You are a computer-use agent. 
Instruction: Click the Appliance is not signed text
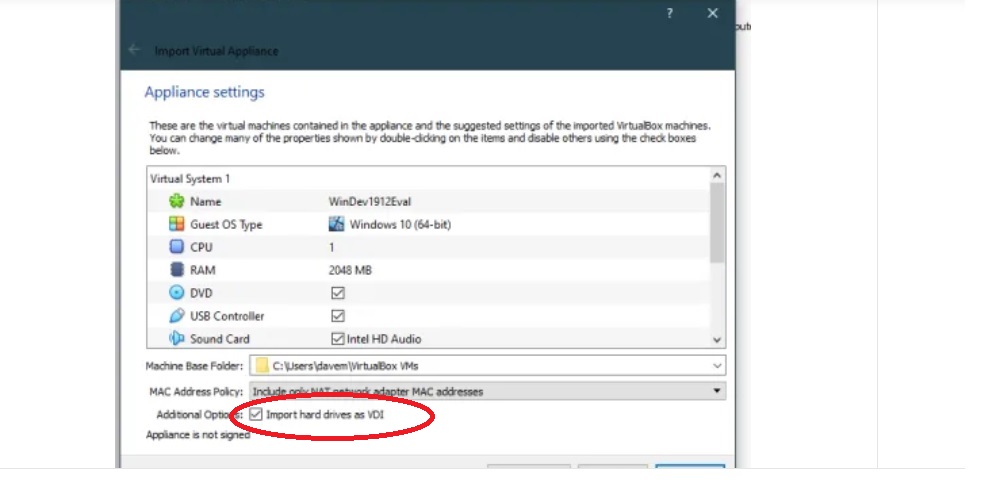[198, 435]
